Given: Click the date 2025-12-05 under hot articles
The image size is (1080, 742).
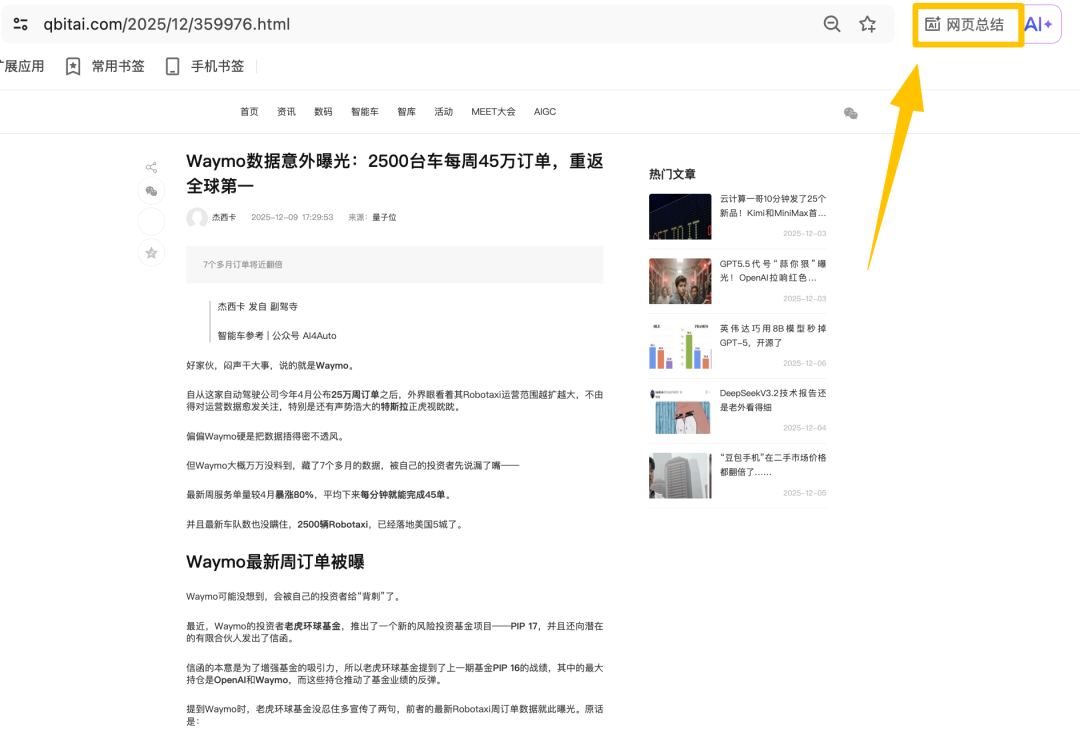Looking at the screenshot, I should click(804, 493).
